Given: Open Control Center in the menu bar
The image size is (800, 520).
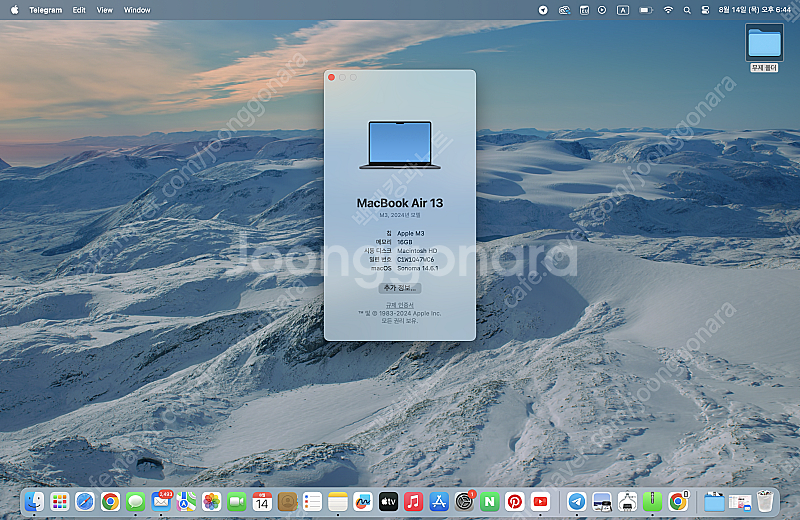Looking at the screenshot, I should coord(705,10).
